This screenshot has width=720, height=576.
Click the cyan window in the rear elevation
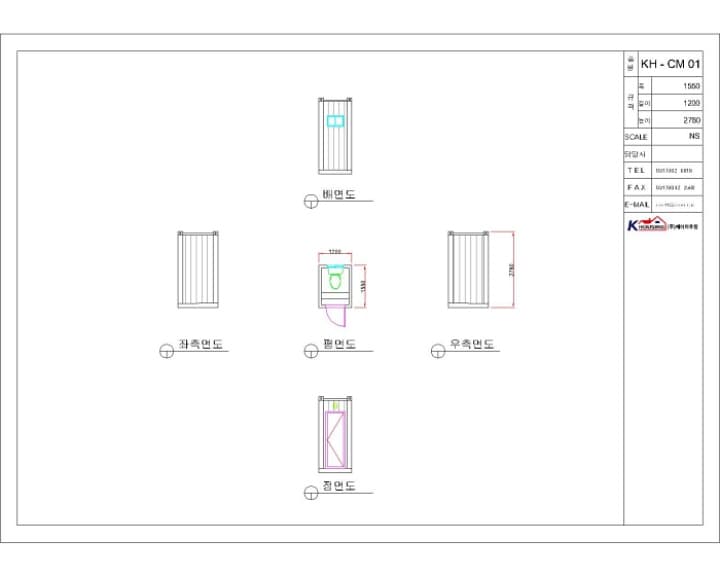[335, 121]
